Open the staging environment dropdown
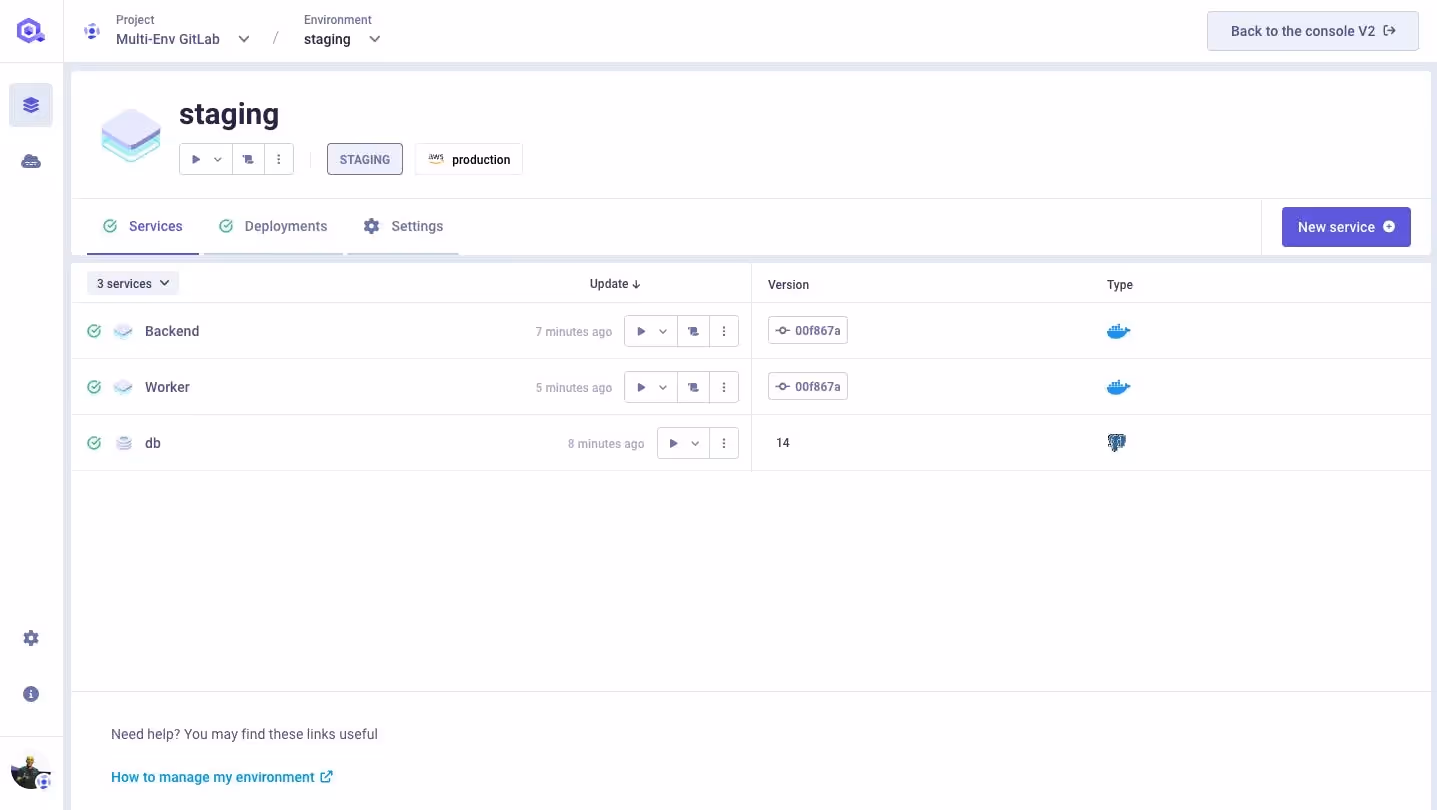1437x810 pixels. tap(374, 39)
